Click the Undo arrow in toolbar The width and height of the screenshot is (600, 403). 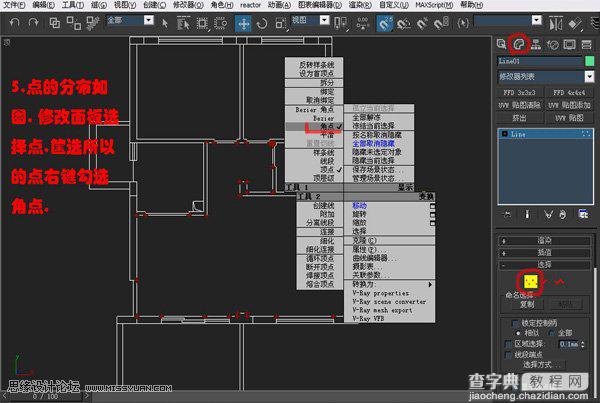14,23
